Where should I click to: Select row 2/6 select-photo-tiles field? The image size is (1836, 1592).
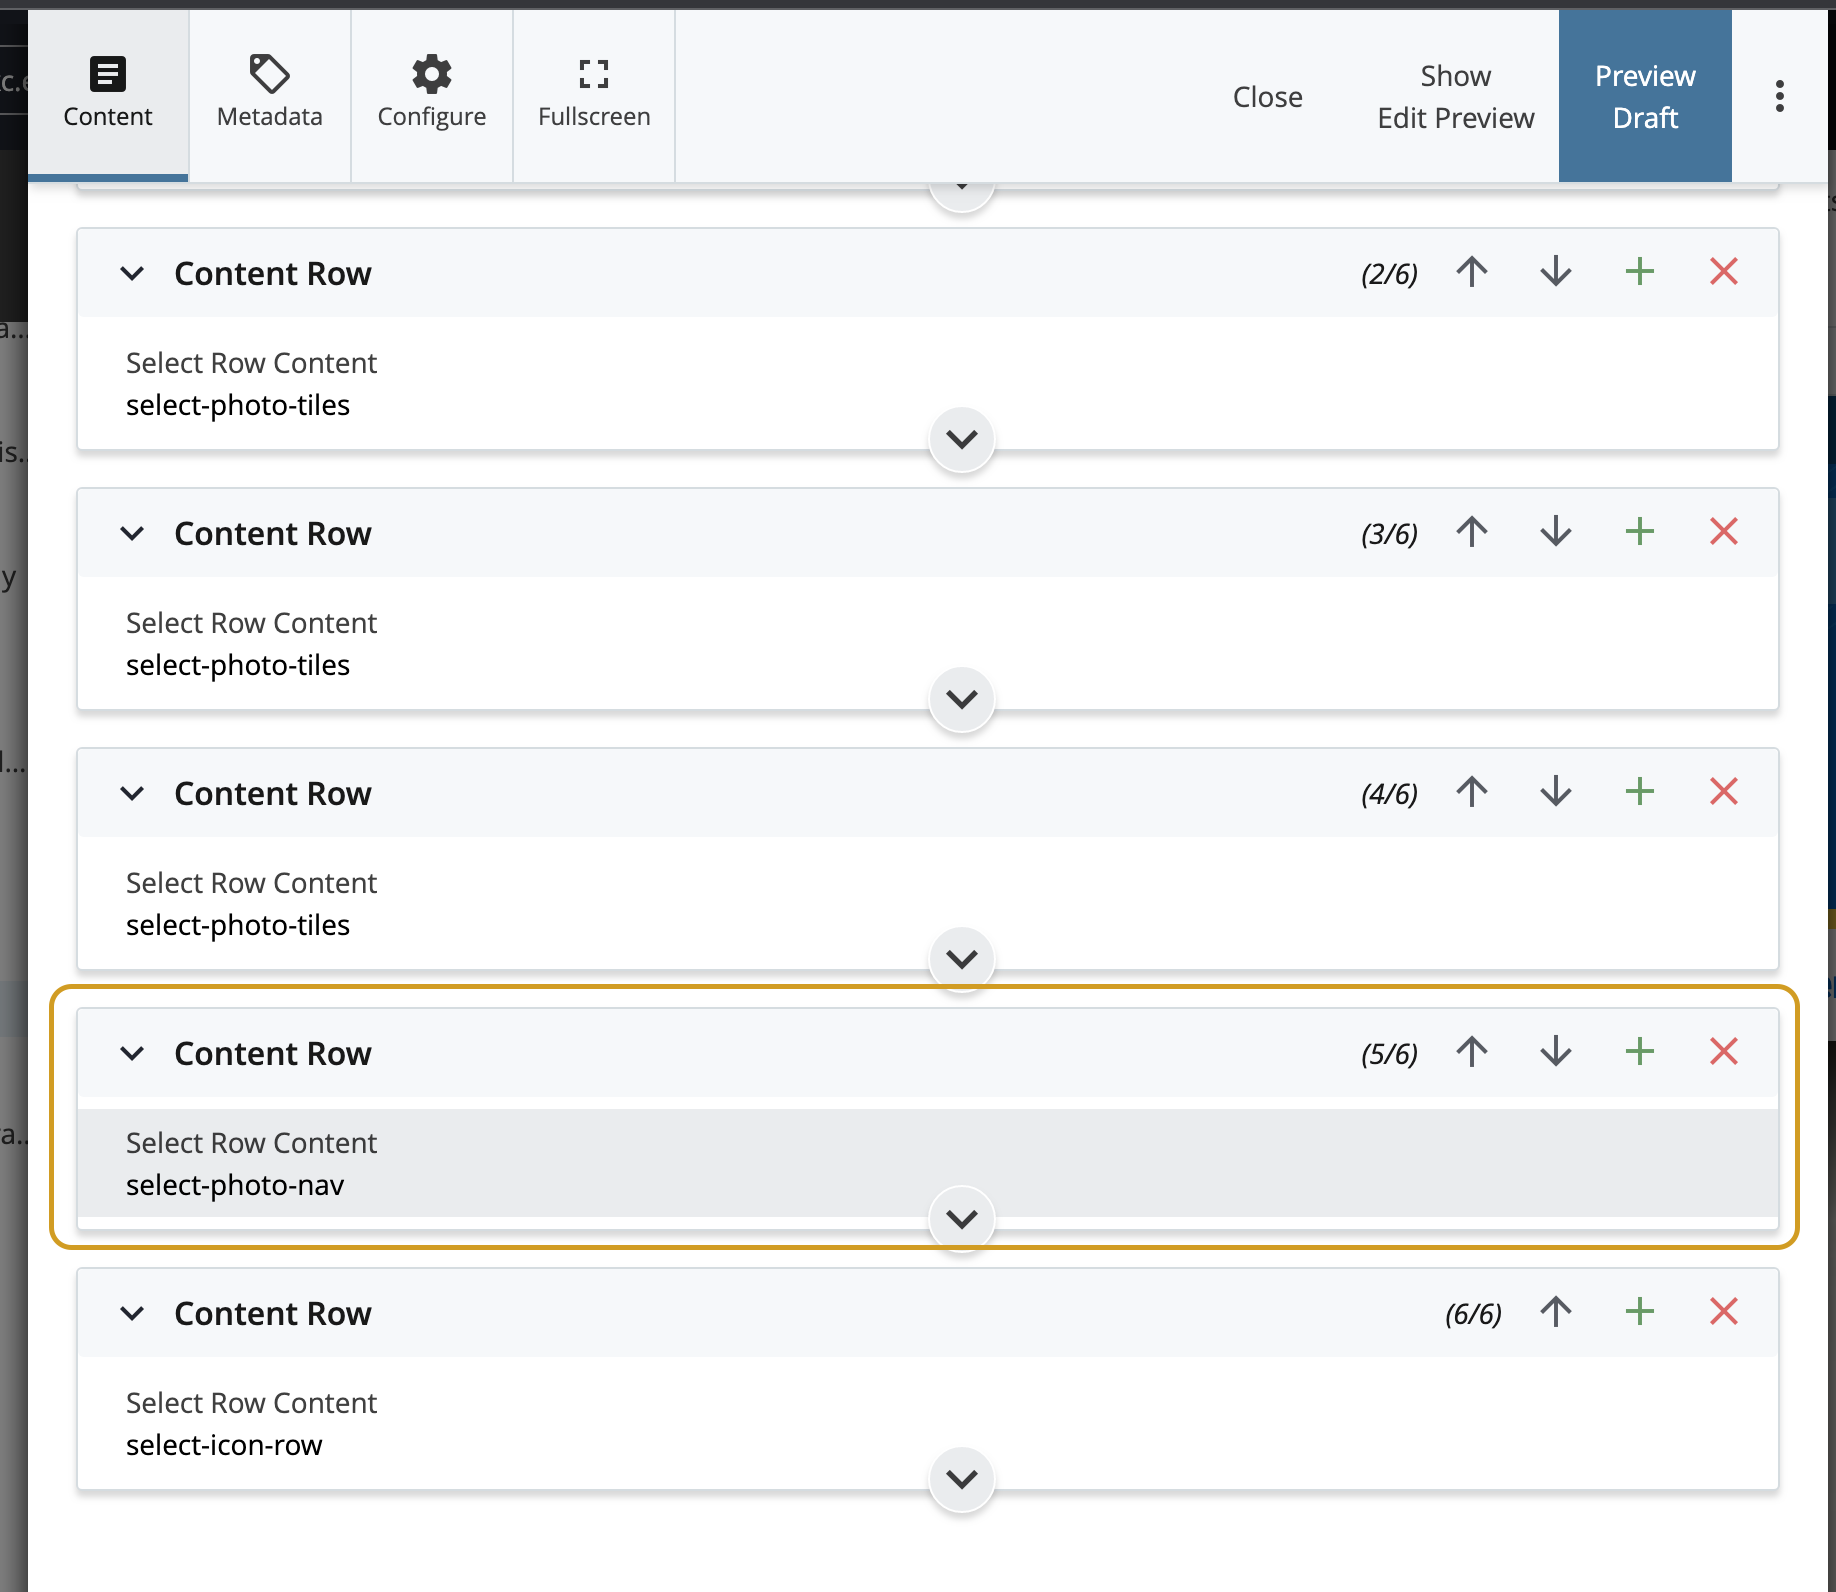point(928,383)
